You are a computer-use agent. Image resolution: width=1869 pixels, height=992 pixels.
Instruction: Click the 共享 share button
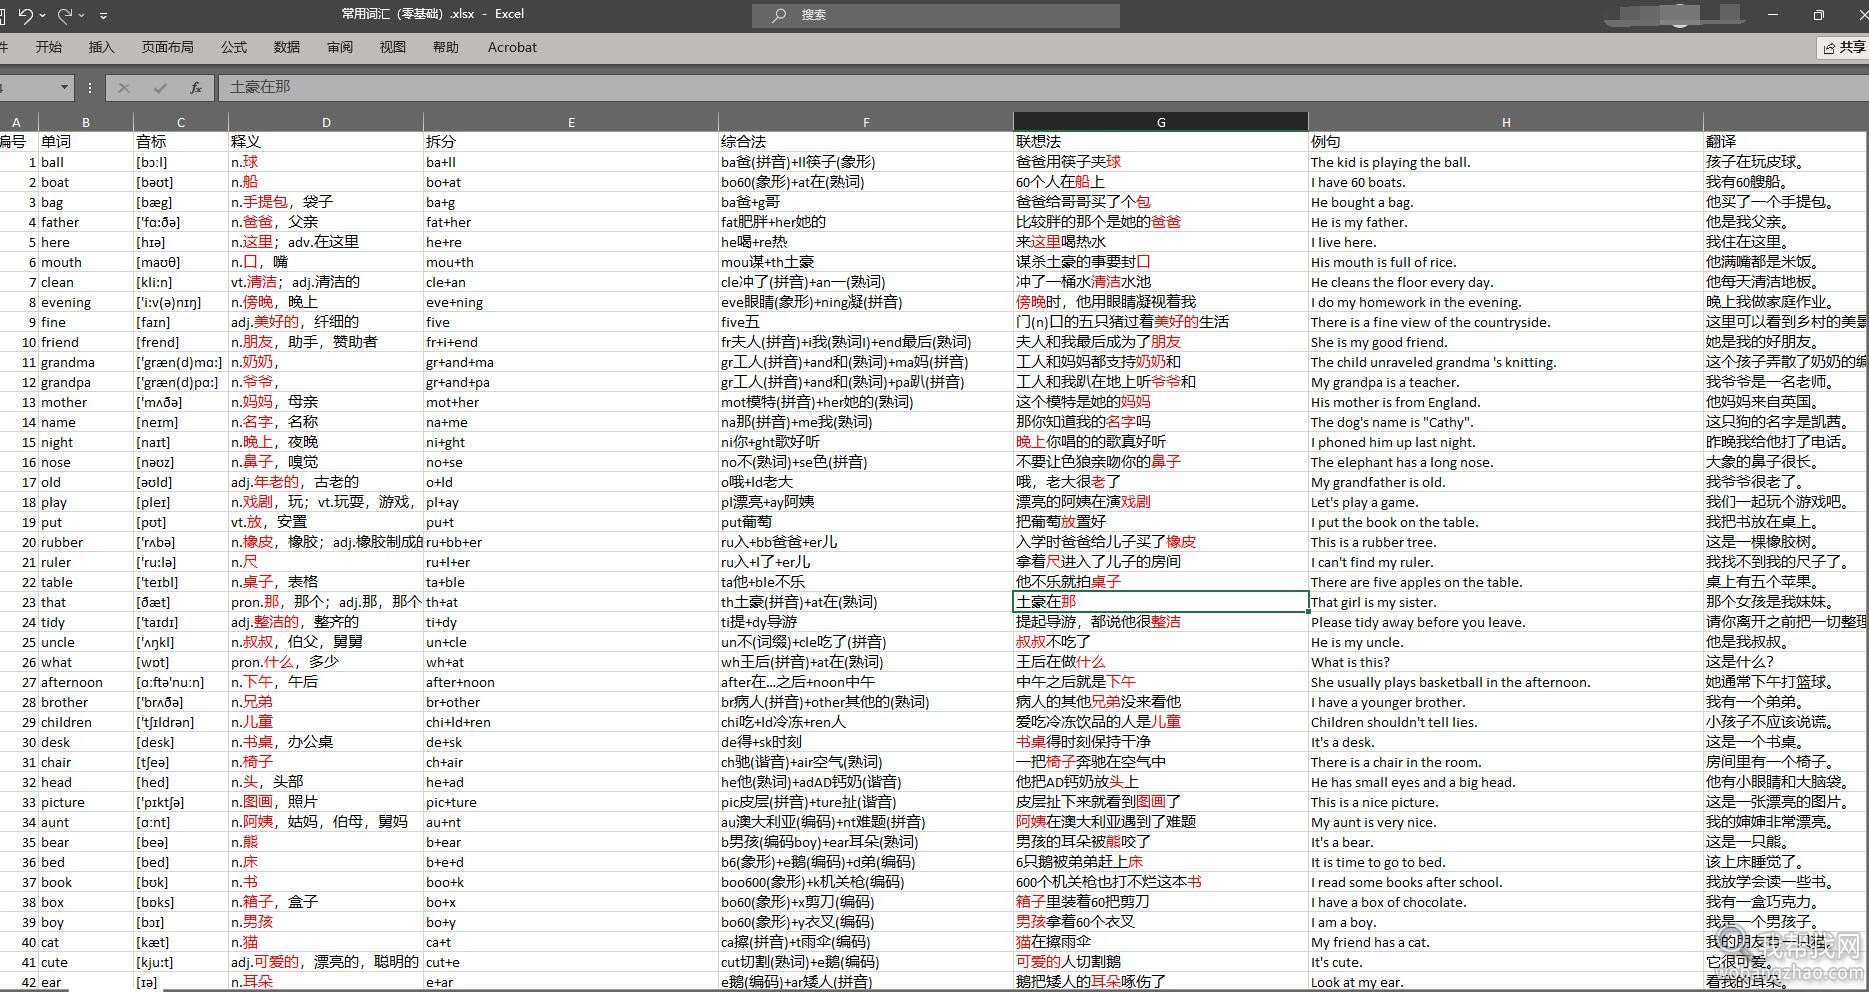[x=1844, y=47]
